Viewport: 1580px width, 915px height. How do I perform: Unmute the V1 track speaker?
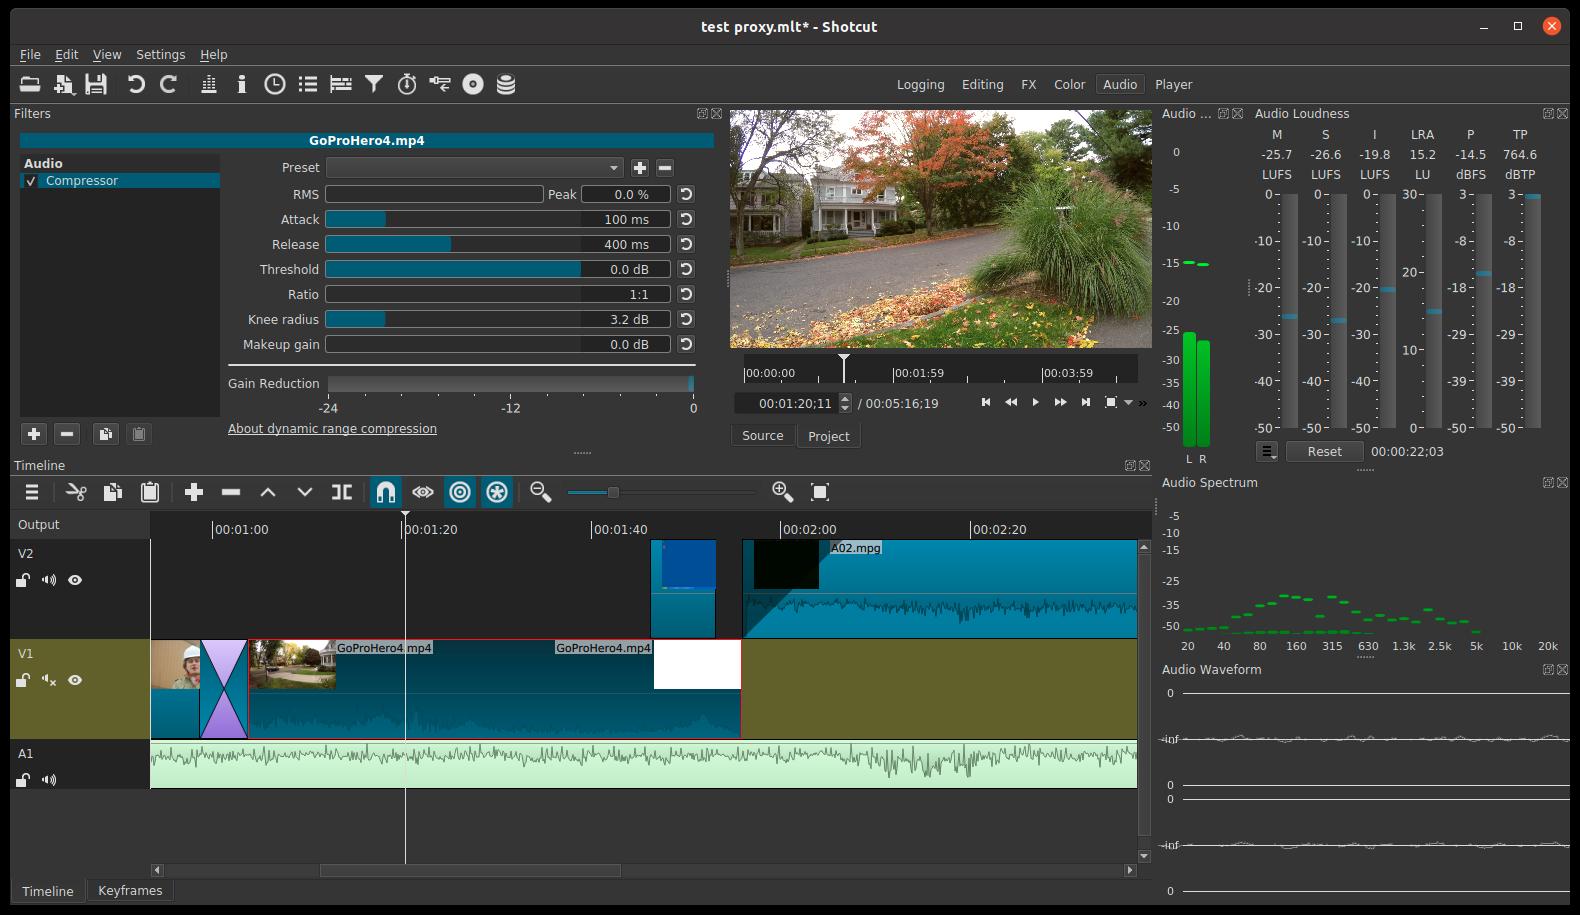[49, 680]
